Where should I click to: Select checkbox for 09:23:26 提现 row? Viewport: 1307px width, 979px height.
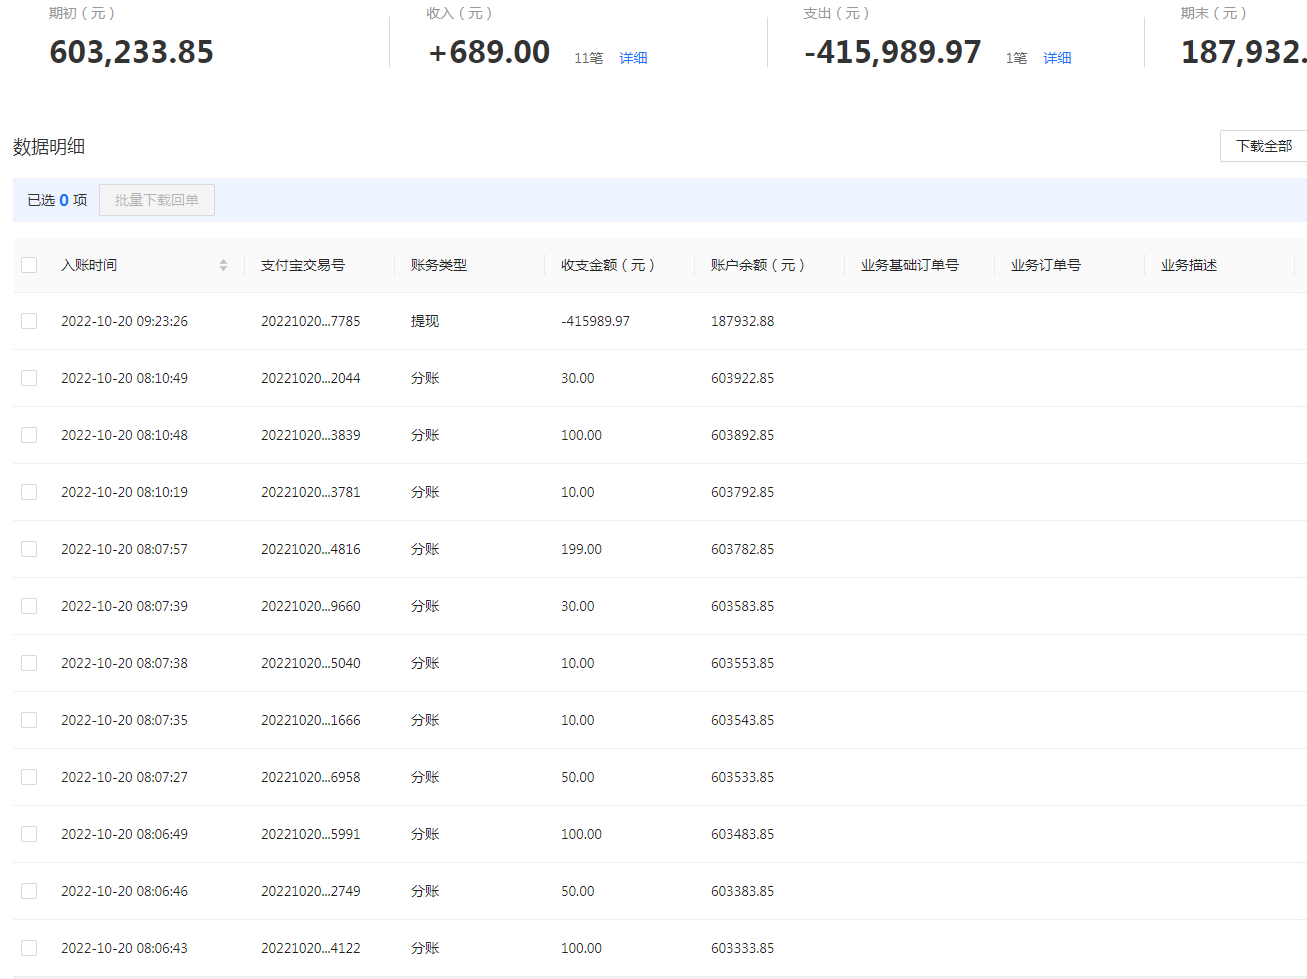[x=29, y=321]
